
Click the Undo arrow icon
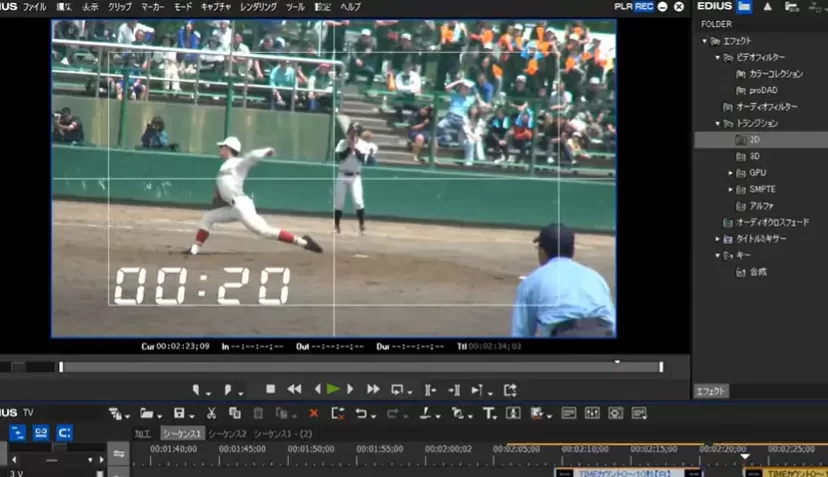361,413
